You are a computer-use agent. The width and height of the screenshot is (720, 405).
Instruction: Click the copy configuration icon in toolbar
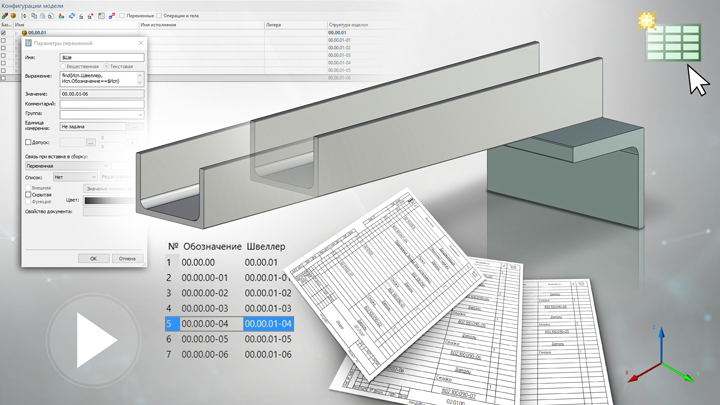pyautogui.click(x=34, y=16)
